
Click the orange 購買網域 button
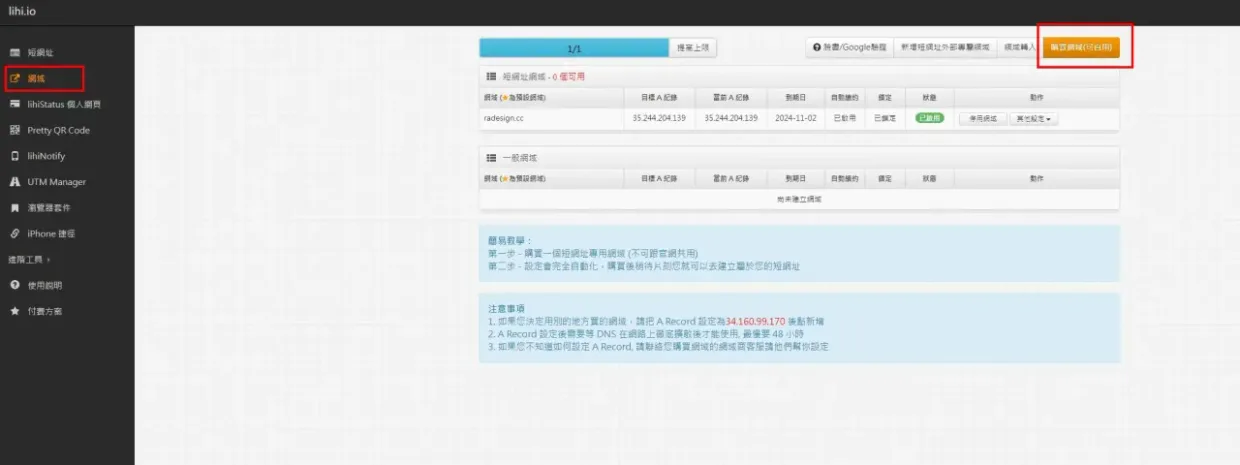1081,47
